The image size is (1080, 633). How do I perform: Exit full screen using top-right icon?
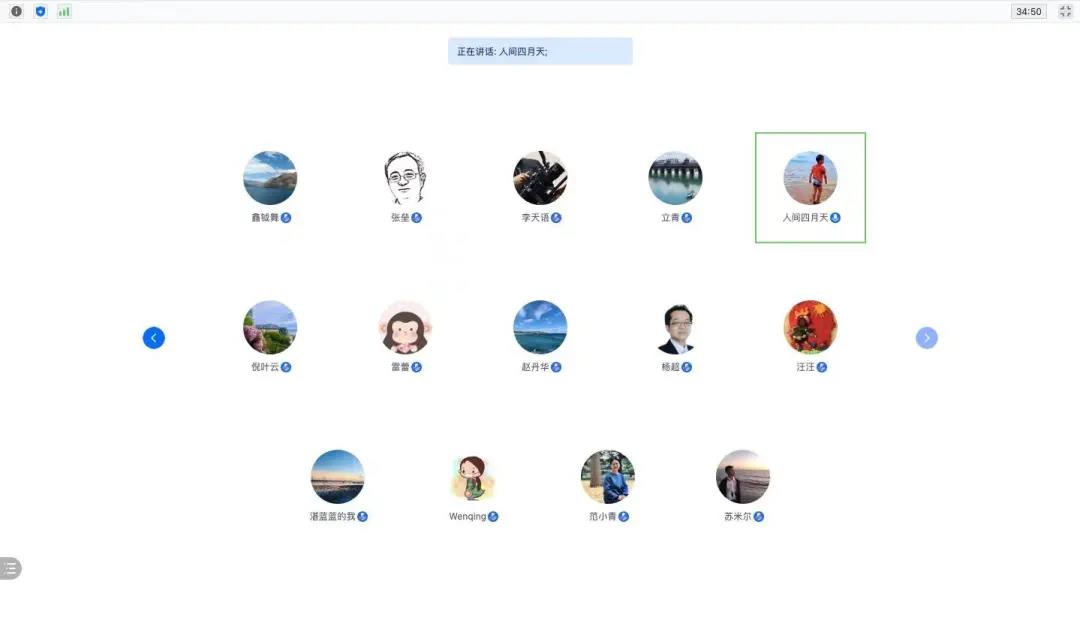tap(1065, 12)
